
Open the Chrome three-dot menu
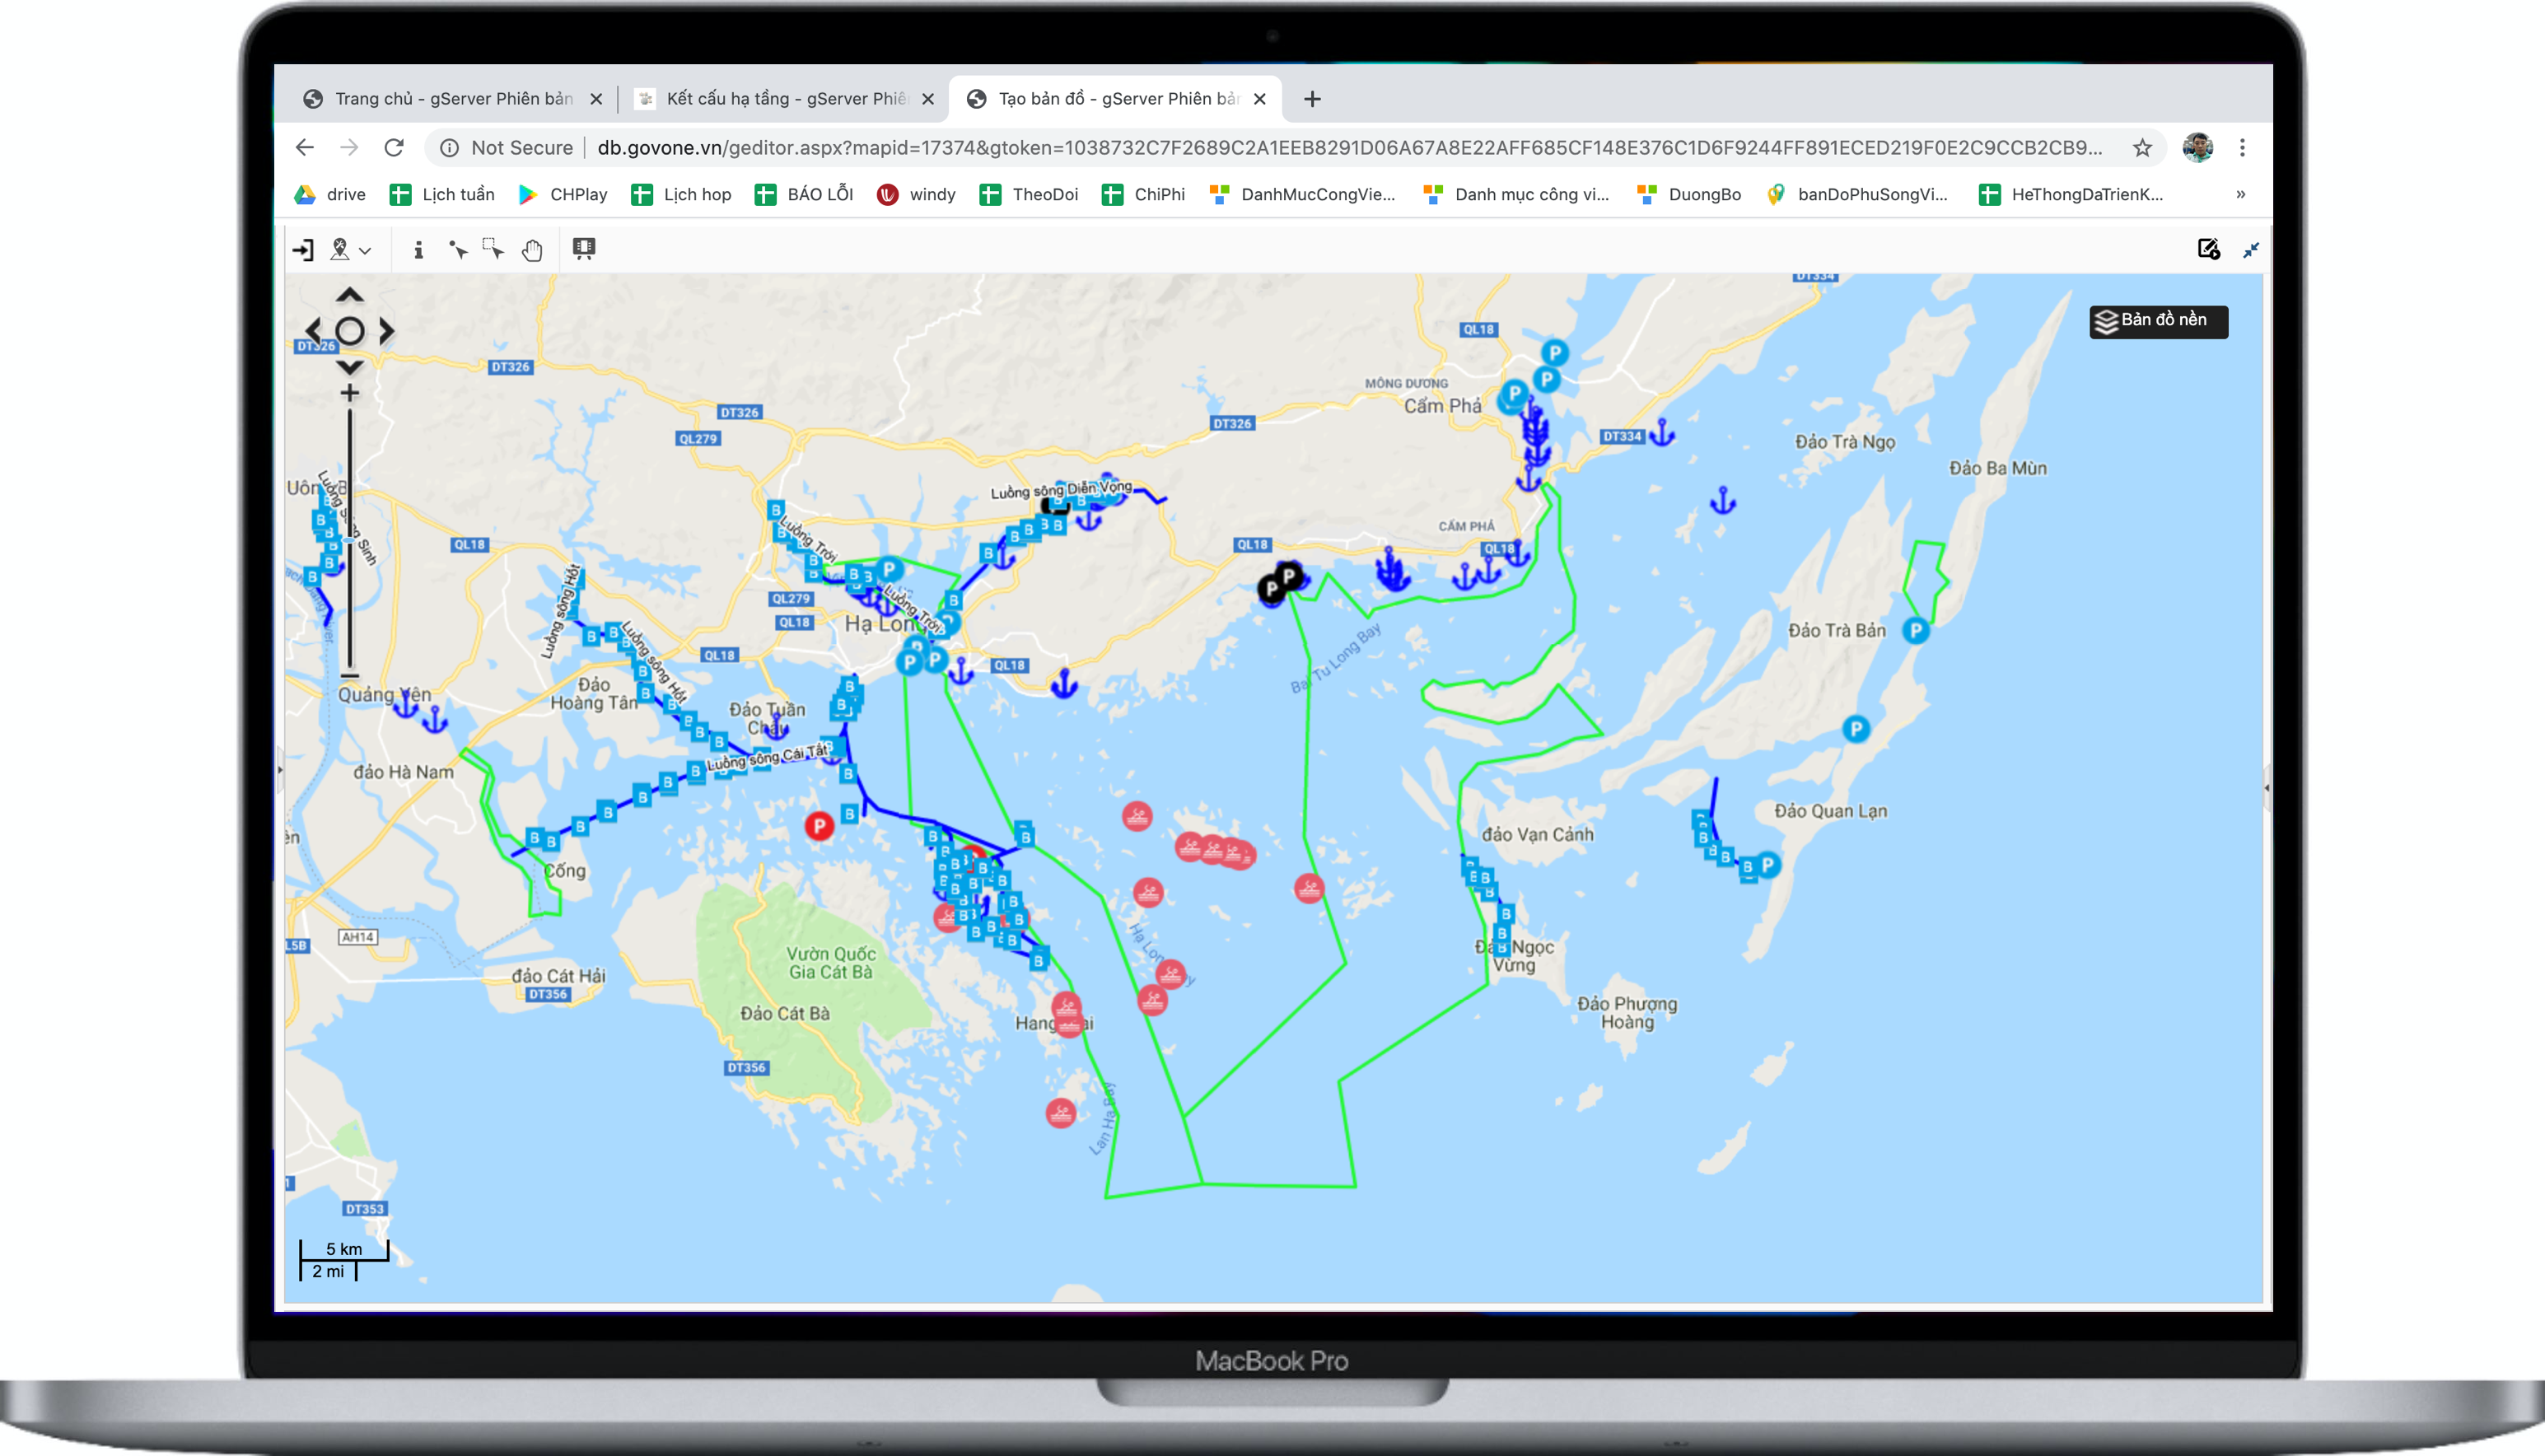(2242, 148)
